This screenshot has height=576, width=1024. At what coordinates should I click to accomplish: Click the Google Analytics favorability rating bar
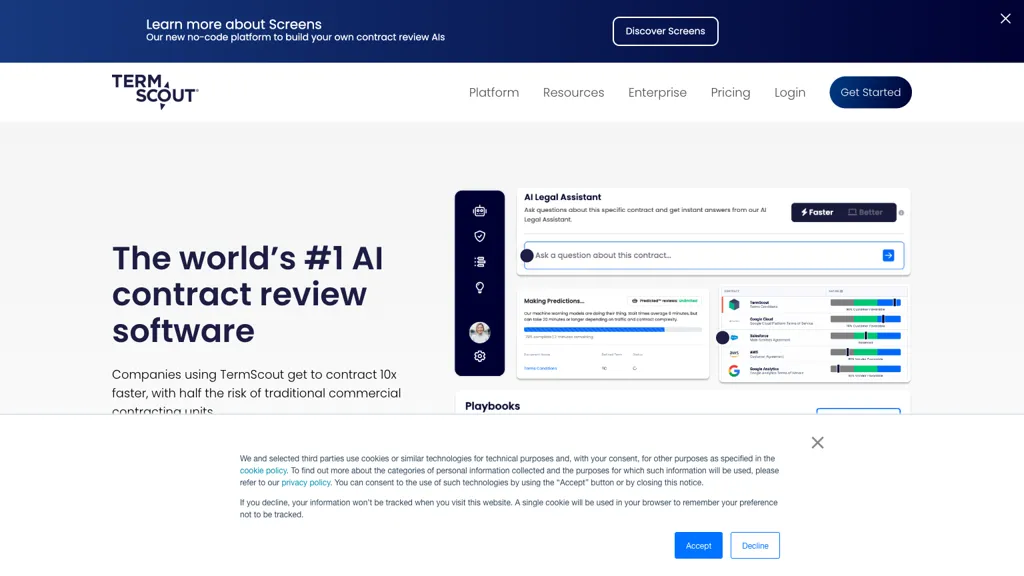click(865, 369)
